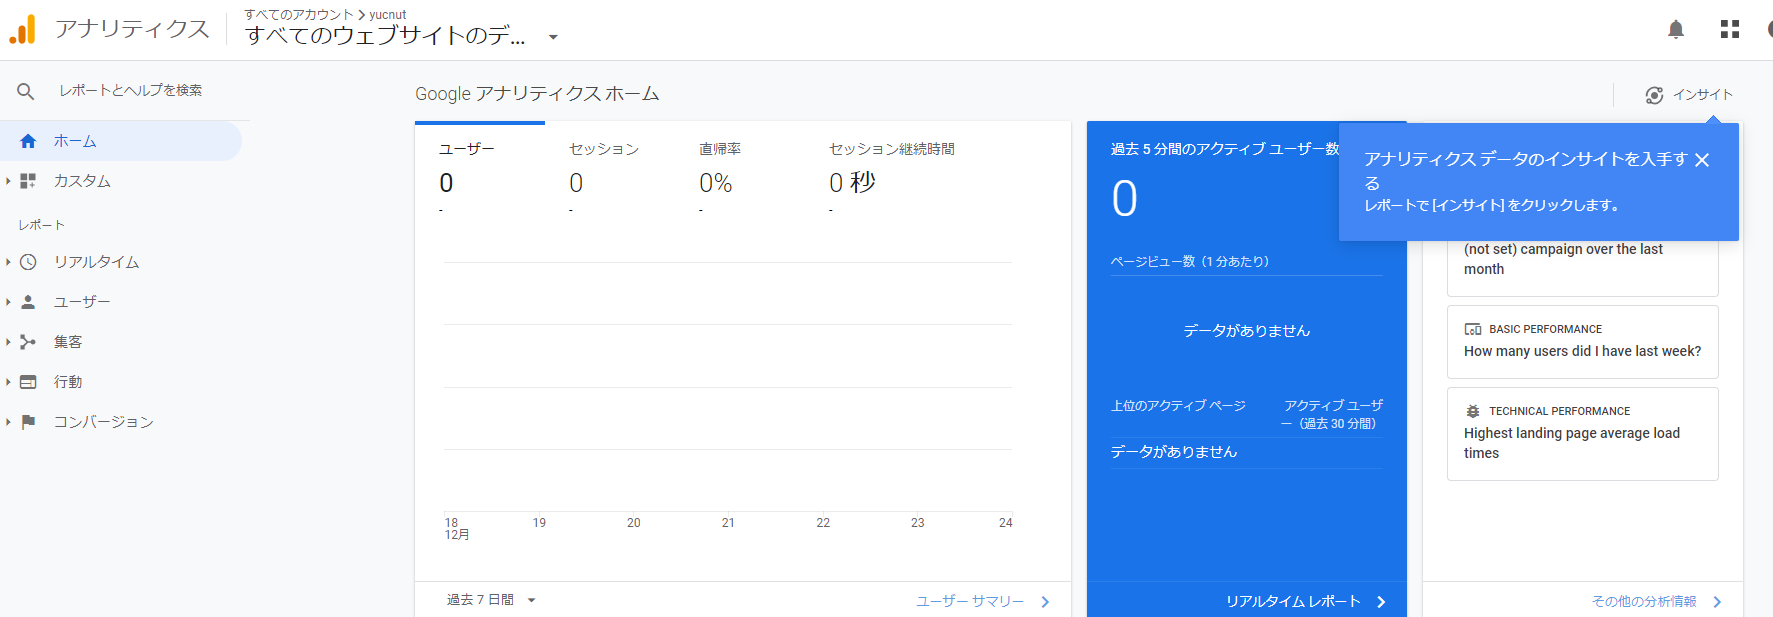
Task: Open 'How many users did I have last week?' card
Action: [x=1582, y=342]
